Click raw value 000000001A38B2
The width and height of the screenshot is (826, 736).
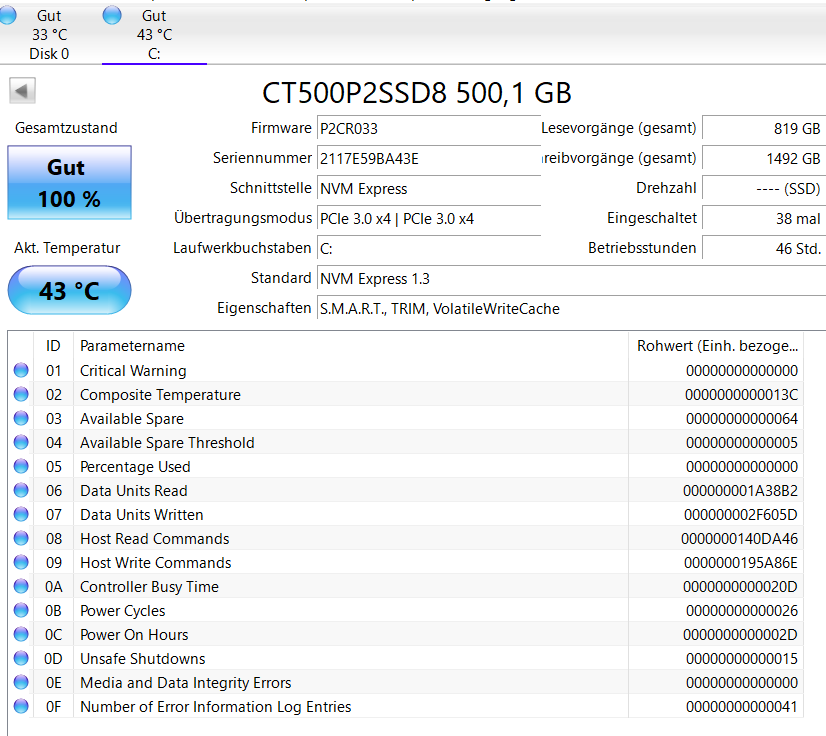740,491
